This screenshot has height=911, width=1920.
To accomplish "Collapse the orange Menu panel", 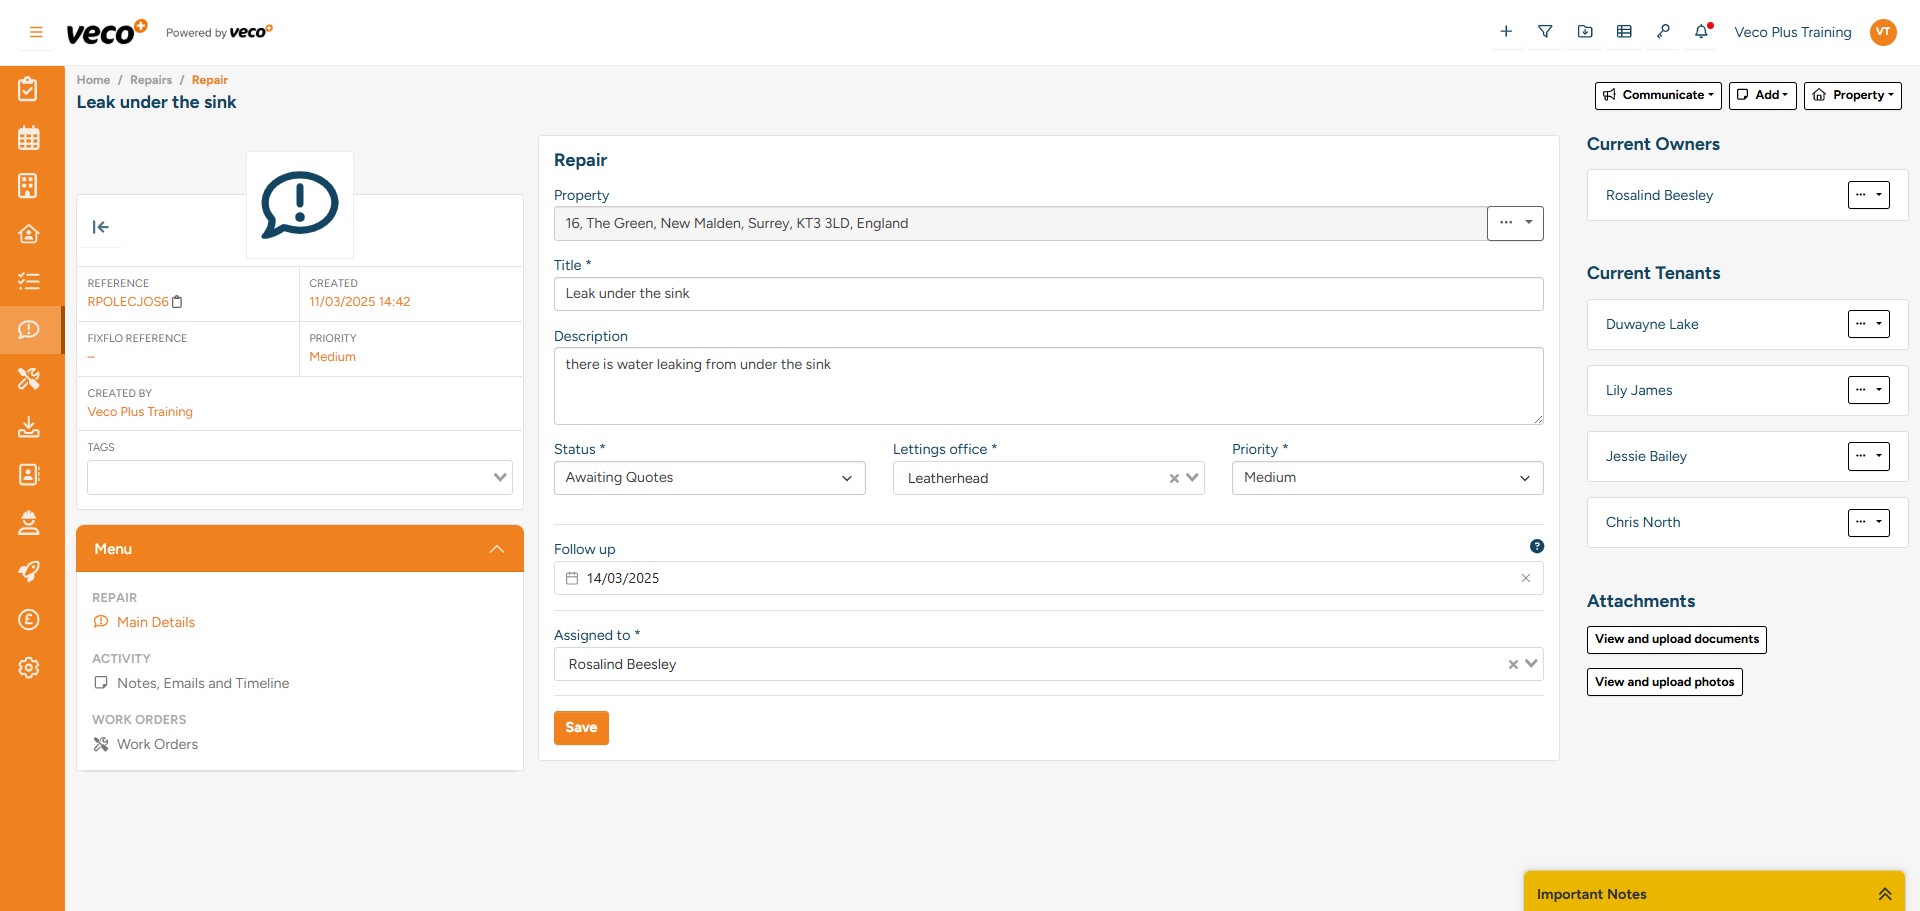I will click(497, 549).
